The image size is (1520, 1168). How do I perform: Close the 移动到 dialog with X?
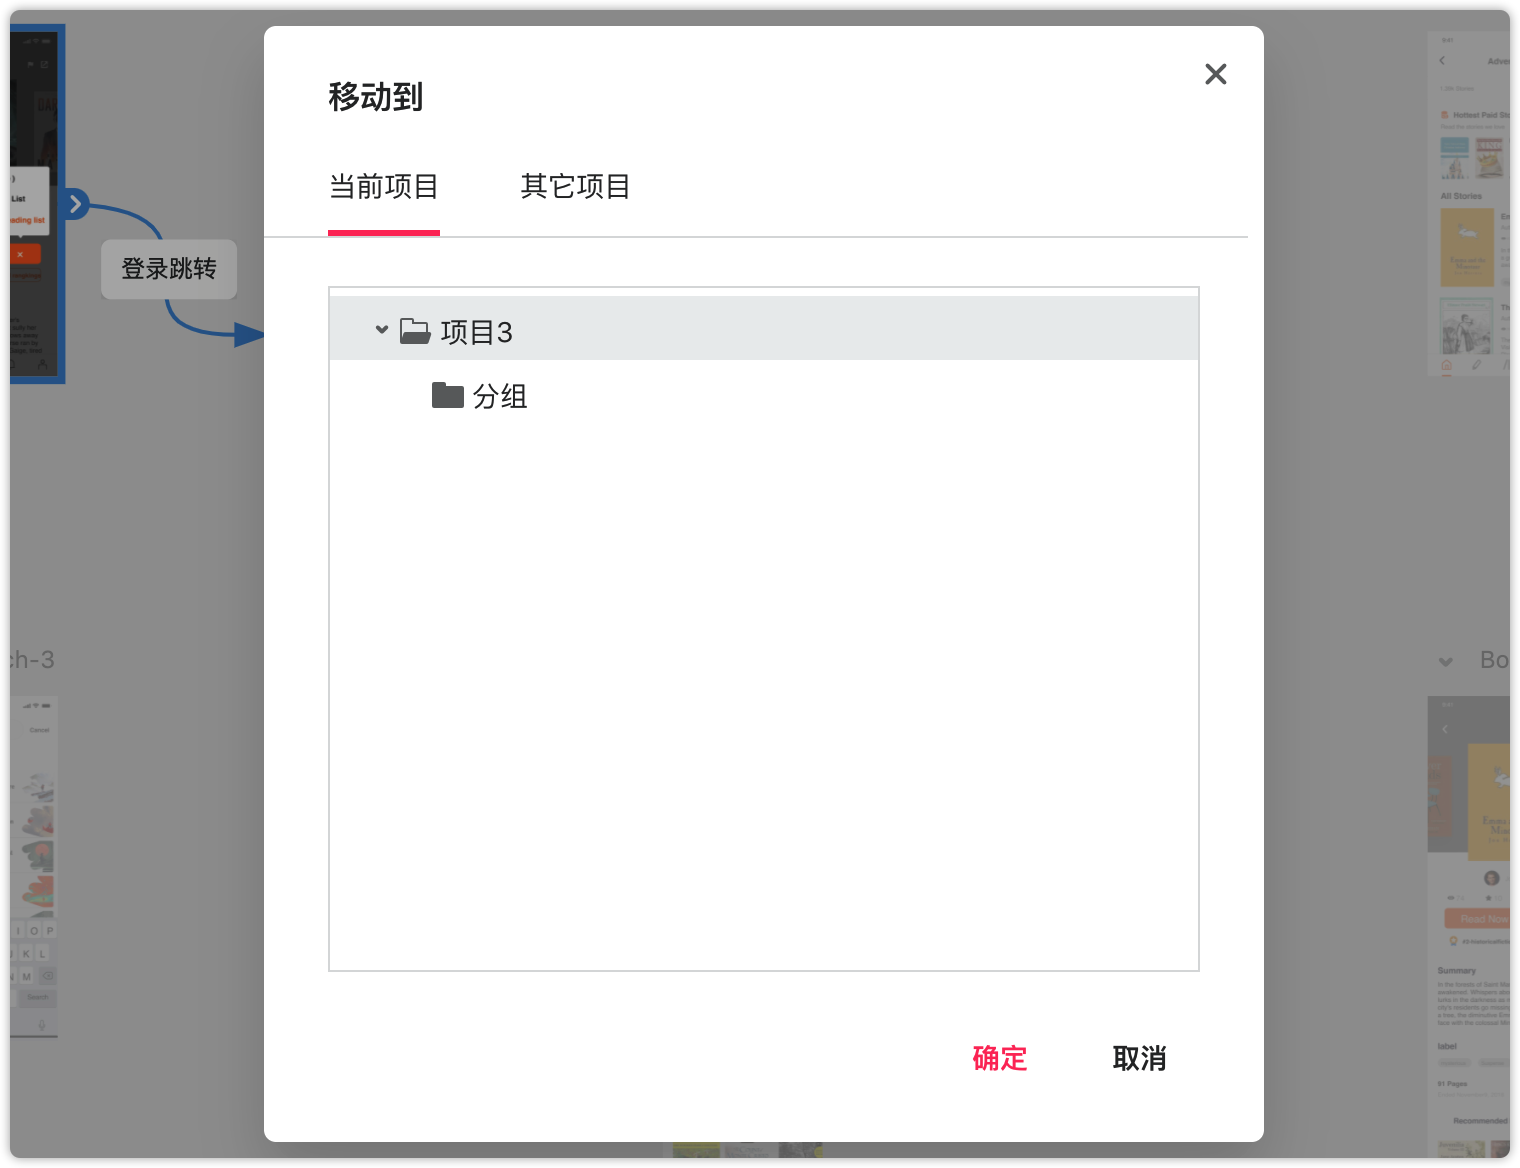(x=1215, y=74)
